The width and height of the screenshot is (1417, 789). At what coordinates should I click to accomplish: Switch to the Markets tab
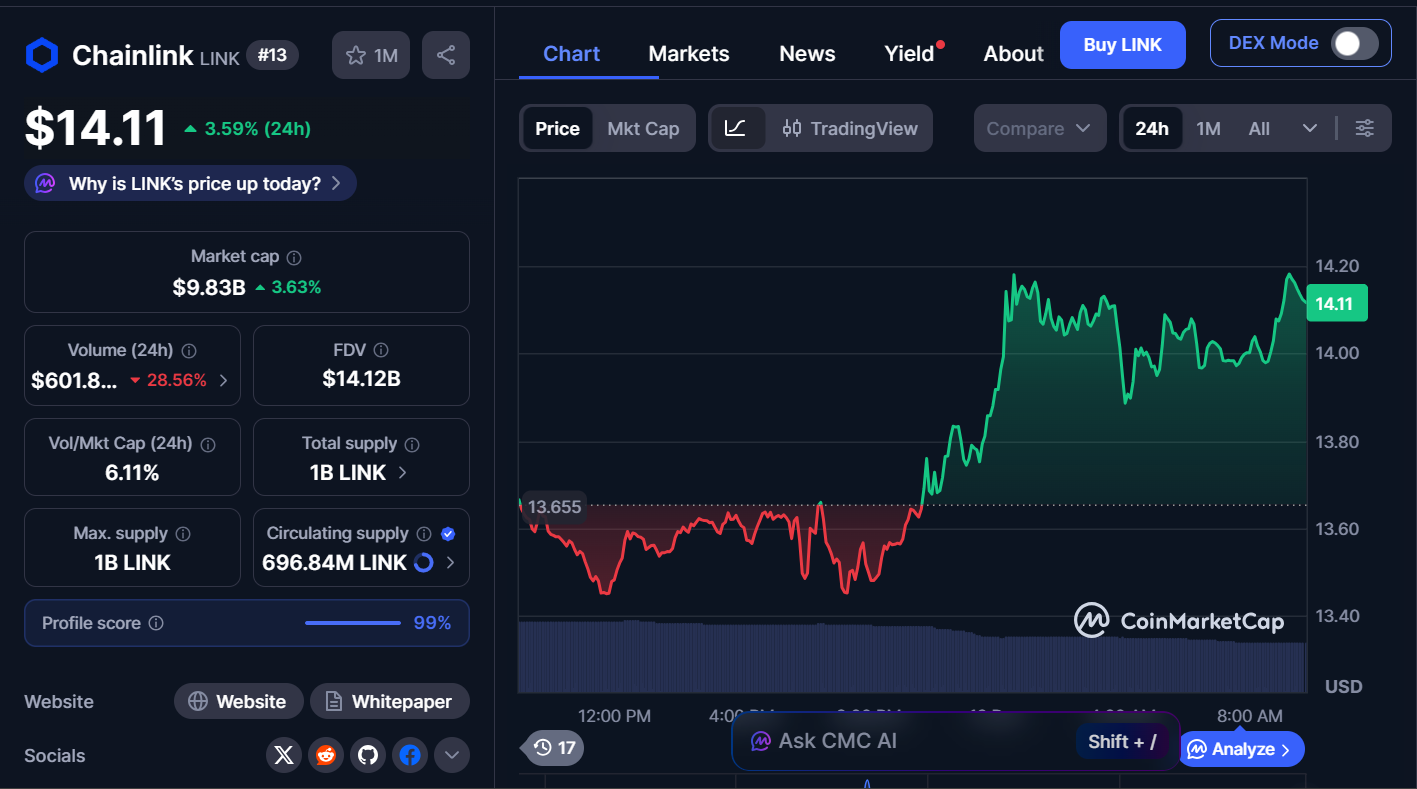[x=688, y=53]
